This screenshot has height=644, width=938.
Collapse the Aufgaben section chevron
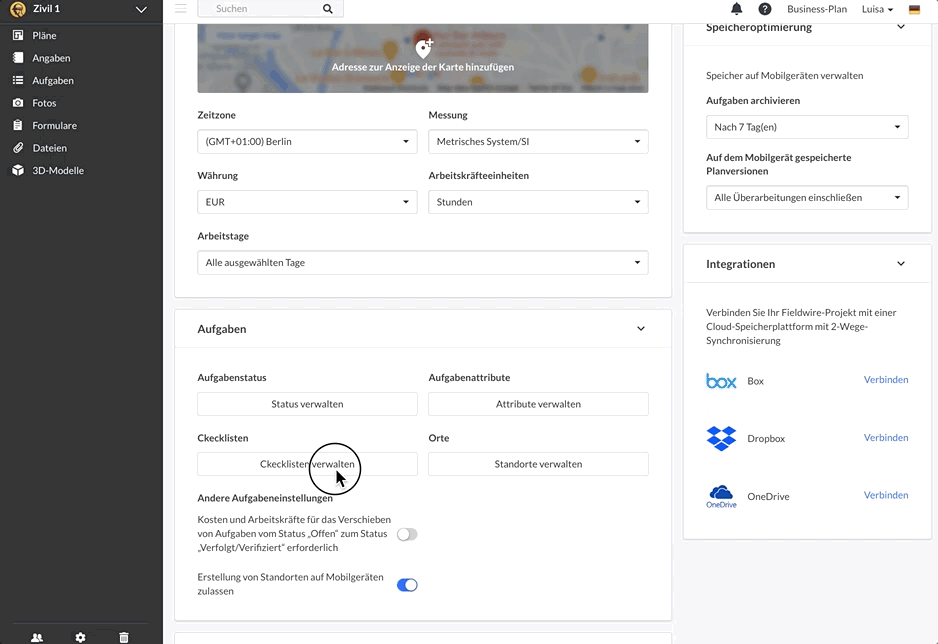(x=641, y=329)
